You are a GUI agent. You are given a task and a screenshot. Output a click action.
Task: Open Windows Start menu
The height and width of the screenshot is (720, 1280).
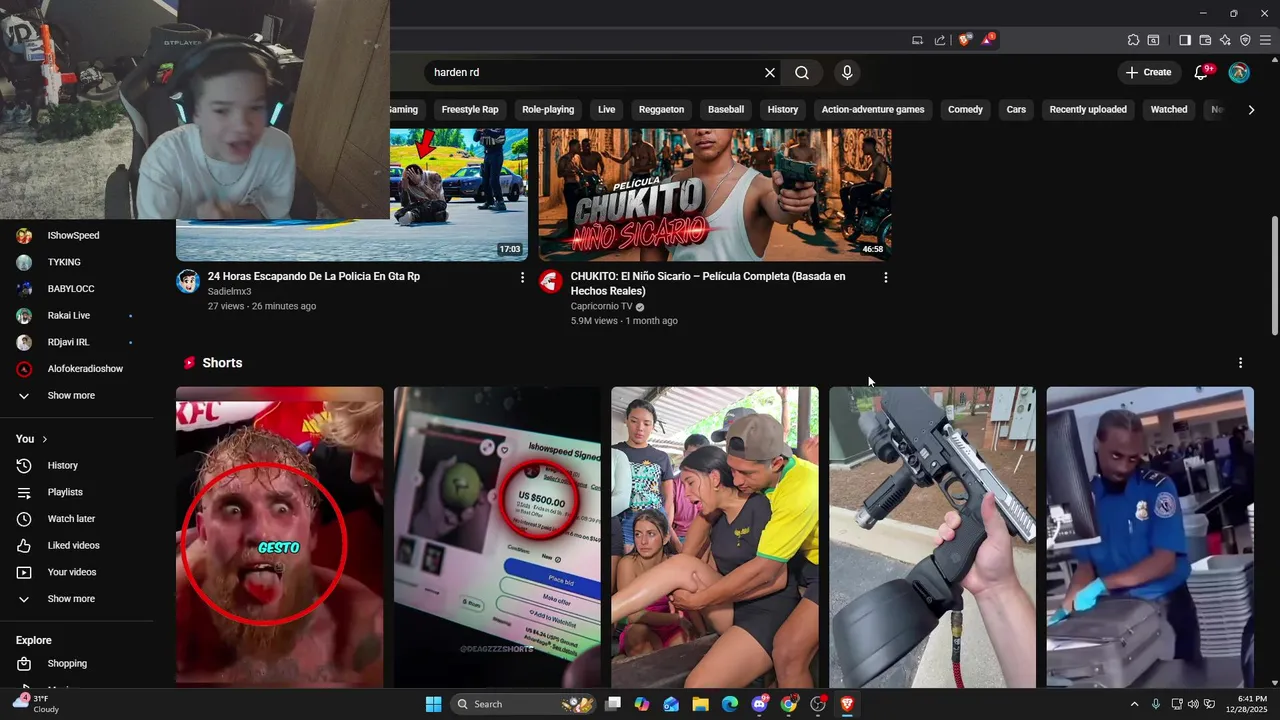[x=433, y=704]
